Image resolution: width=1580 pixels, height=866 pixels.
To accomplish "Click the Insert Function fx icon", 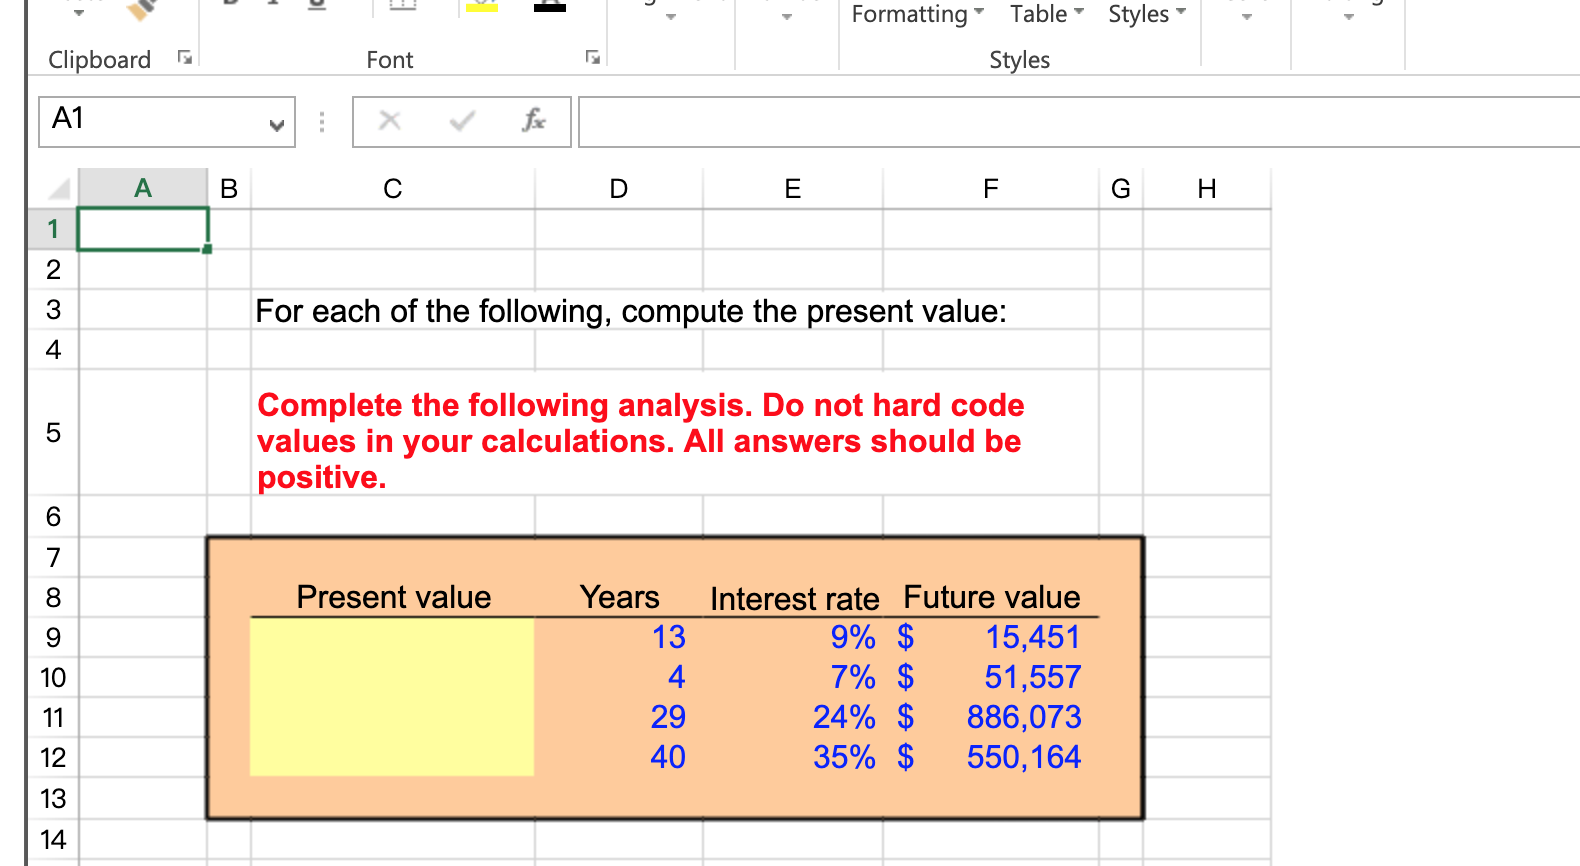I will pos(534,121).
